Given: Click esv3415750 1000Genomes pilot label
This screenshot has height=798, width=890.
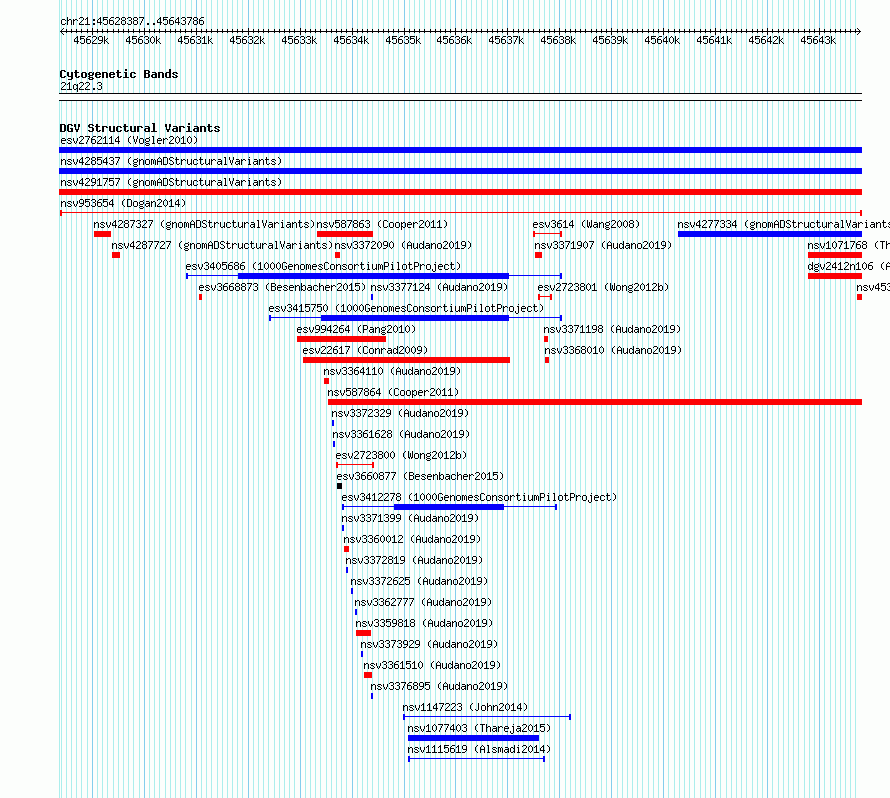Looking at the screenshot, I should (406, 308).
